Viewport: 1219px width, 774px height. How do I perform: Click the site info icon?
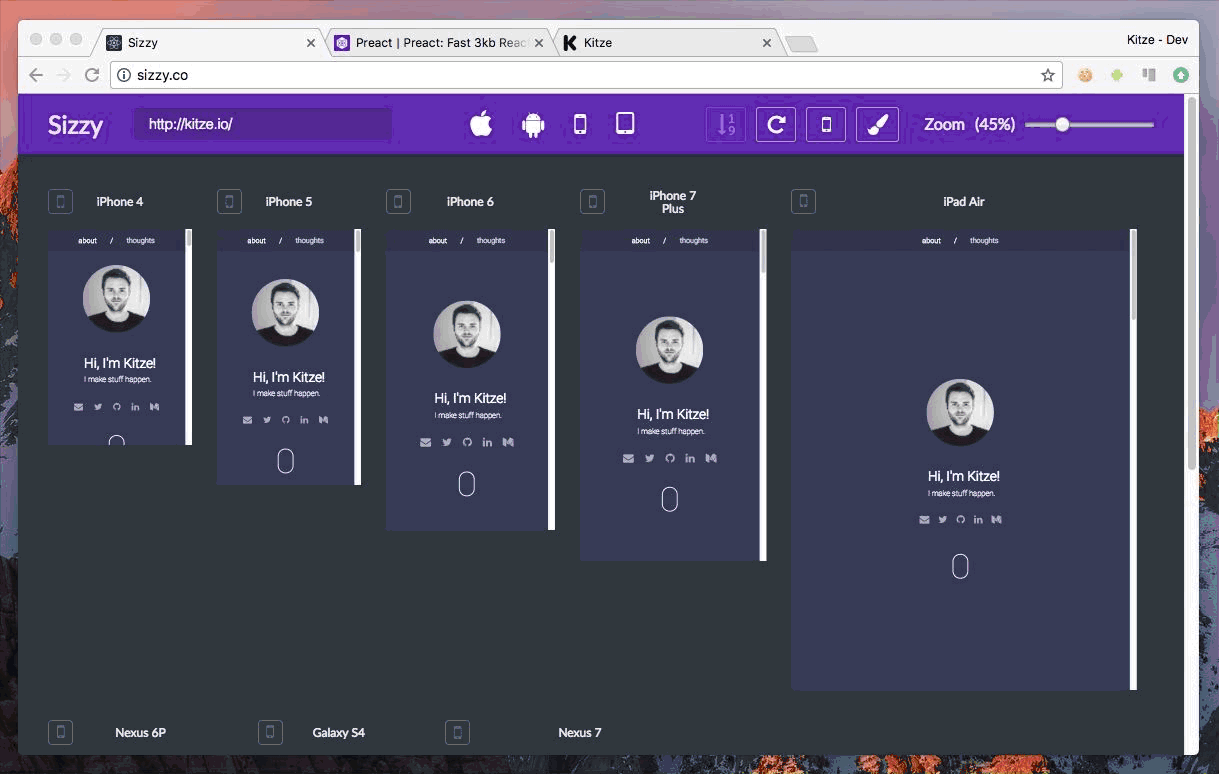point(124,75)
